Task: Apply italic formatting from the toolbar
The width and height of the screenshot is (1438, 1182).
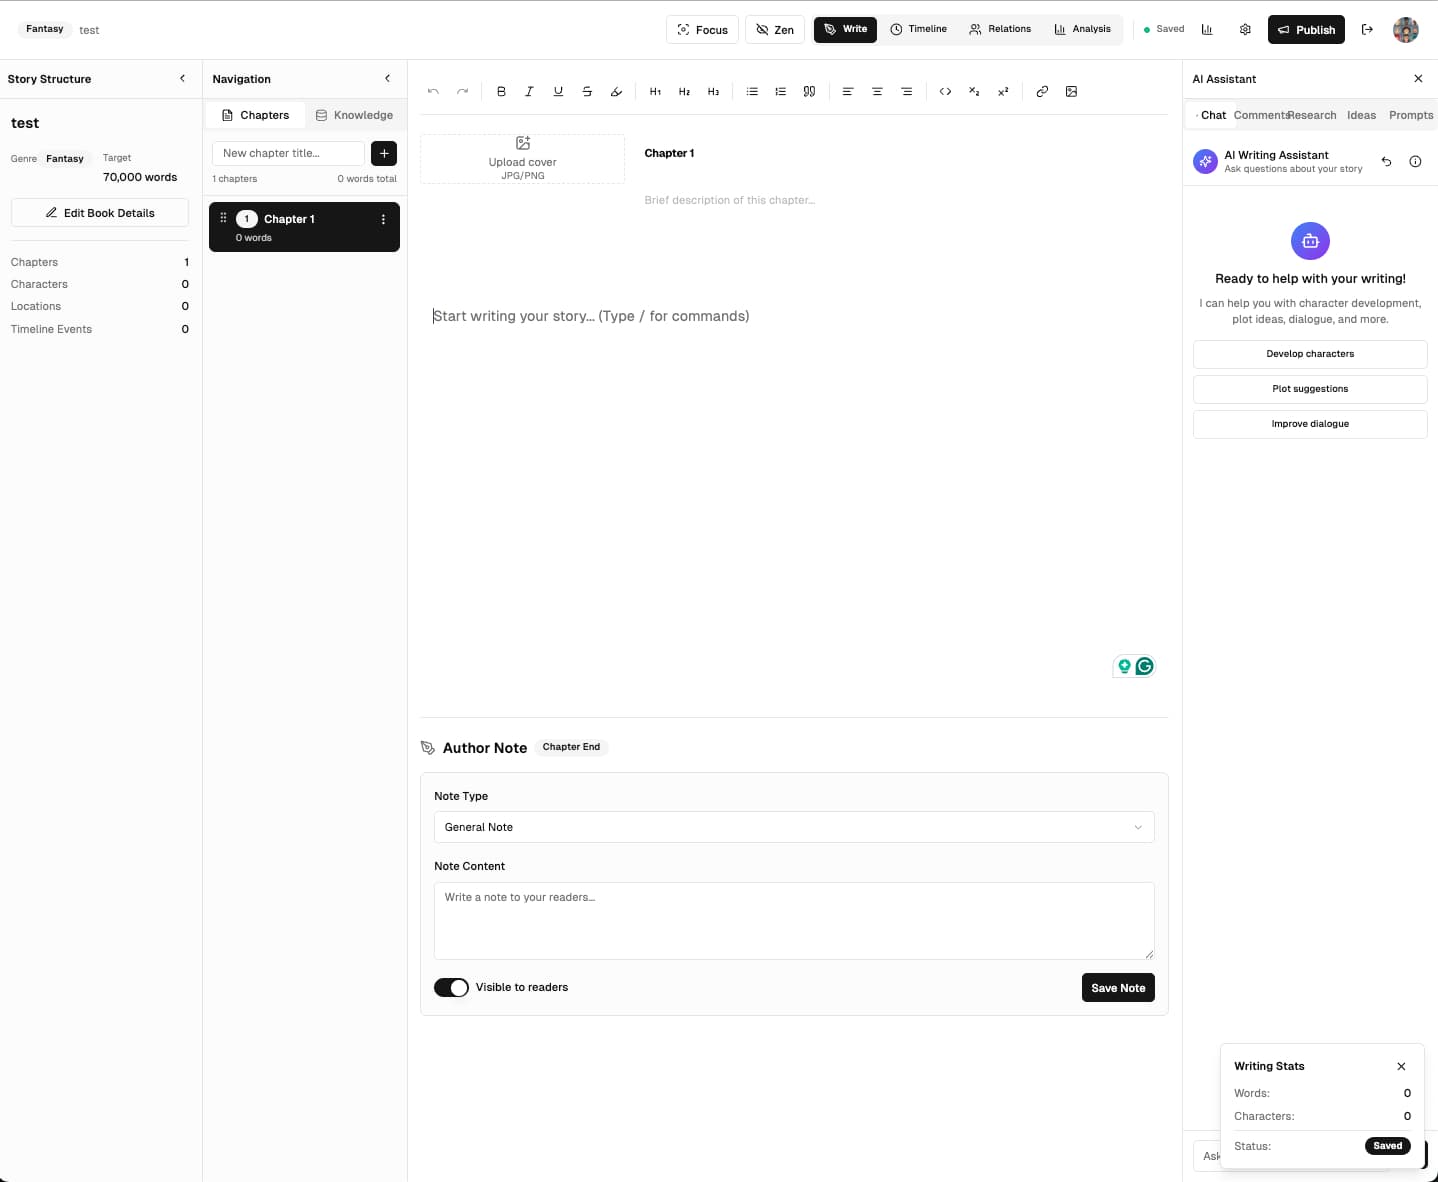Action: pyautogui.click(x=529, y=91)
